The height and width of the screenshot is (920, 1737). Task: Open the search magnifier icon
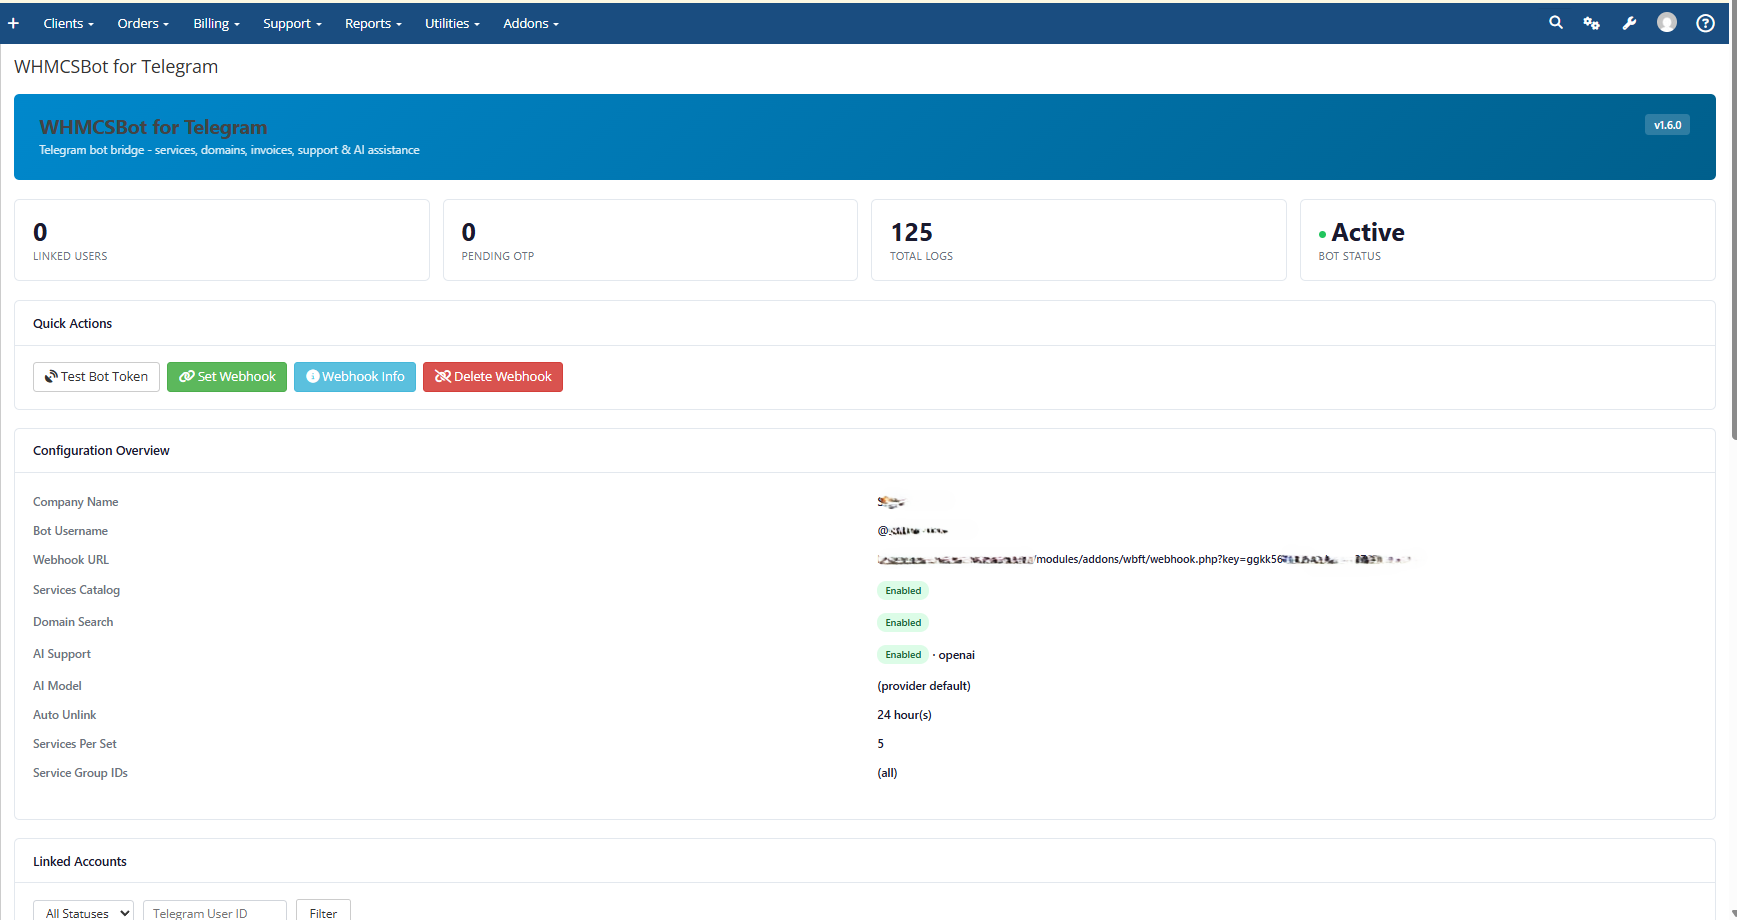click(1555, 23)
